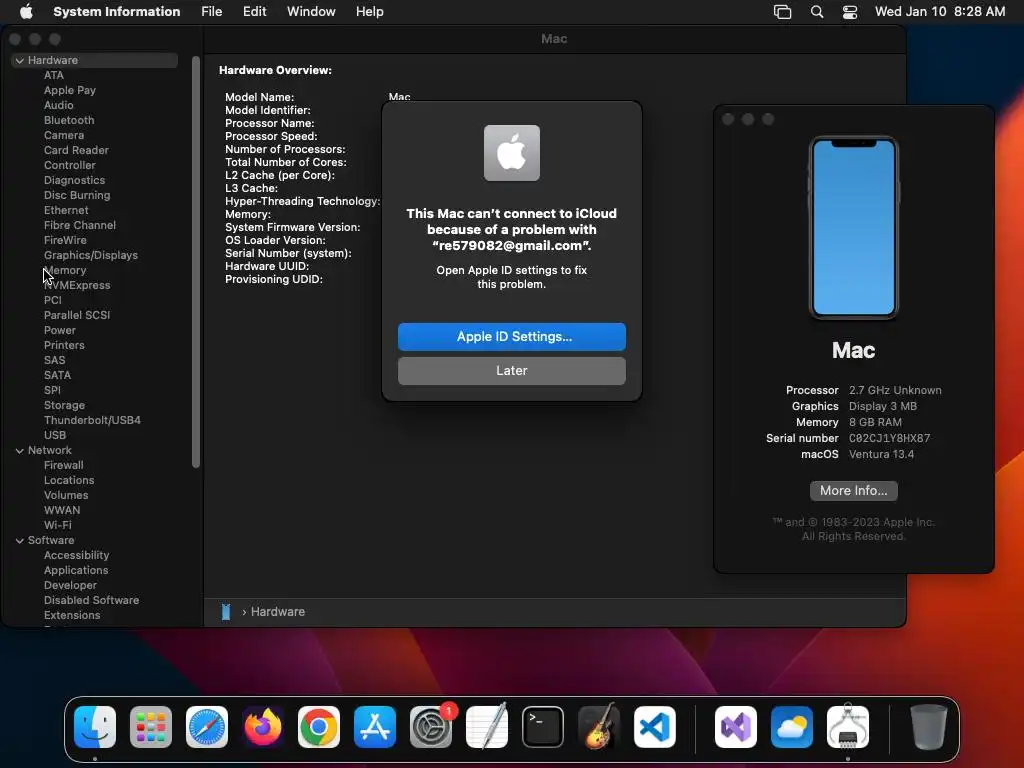
Task: Click the sidebar scrollbar
Action: [196, 261]
